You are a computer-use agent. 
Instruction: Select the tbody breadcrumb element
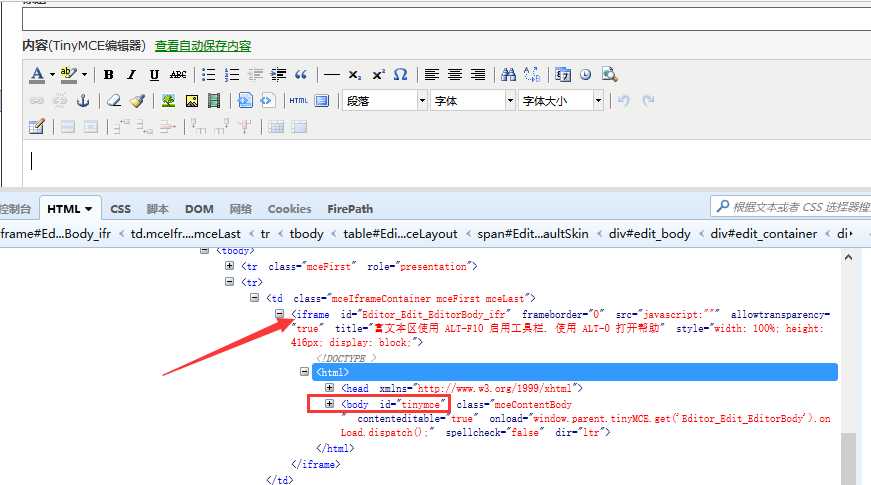point(306,234)
